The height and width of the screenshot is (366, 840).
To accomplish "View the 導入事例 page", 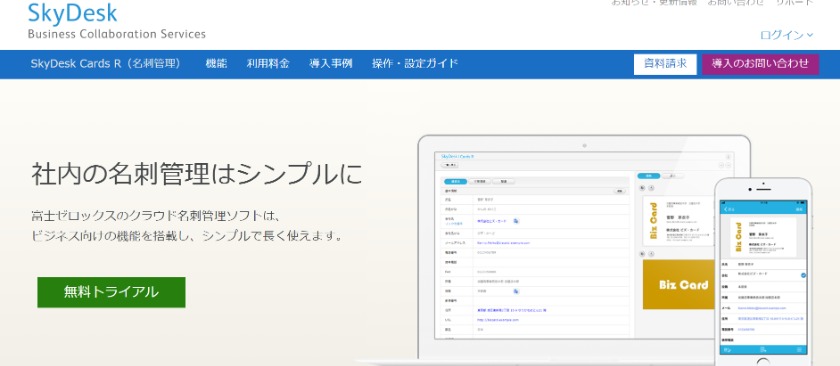I will click(x=331, y=63).
